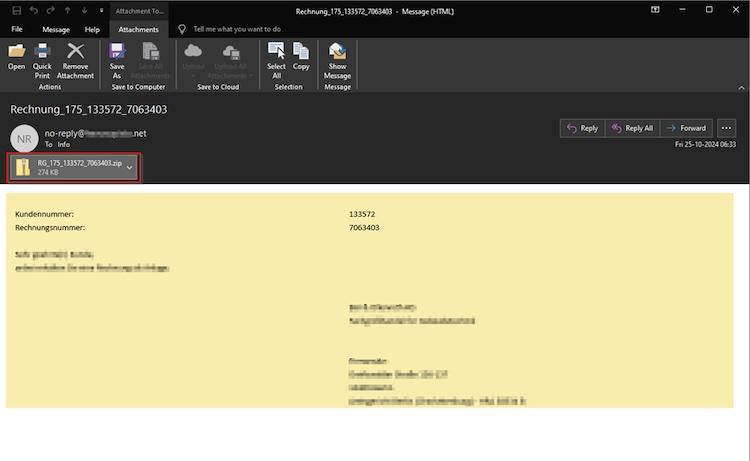750x461 pixels.
Task: Click the Rechnungsnummer: label
Action: point(50,228)
